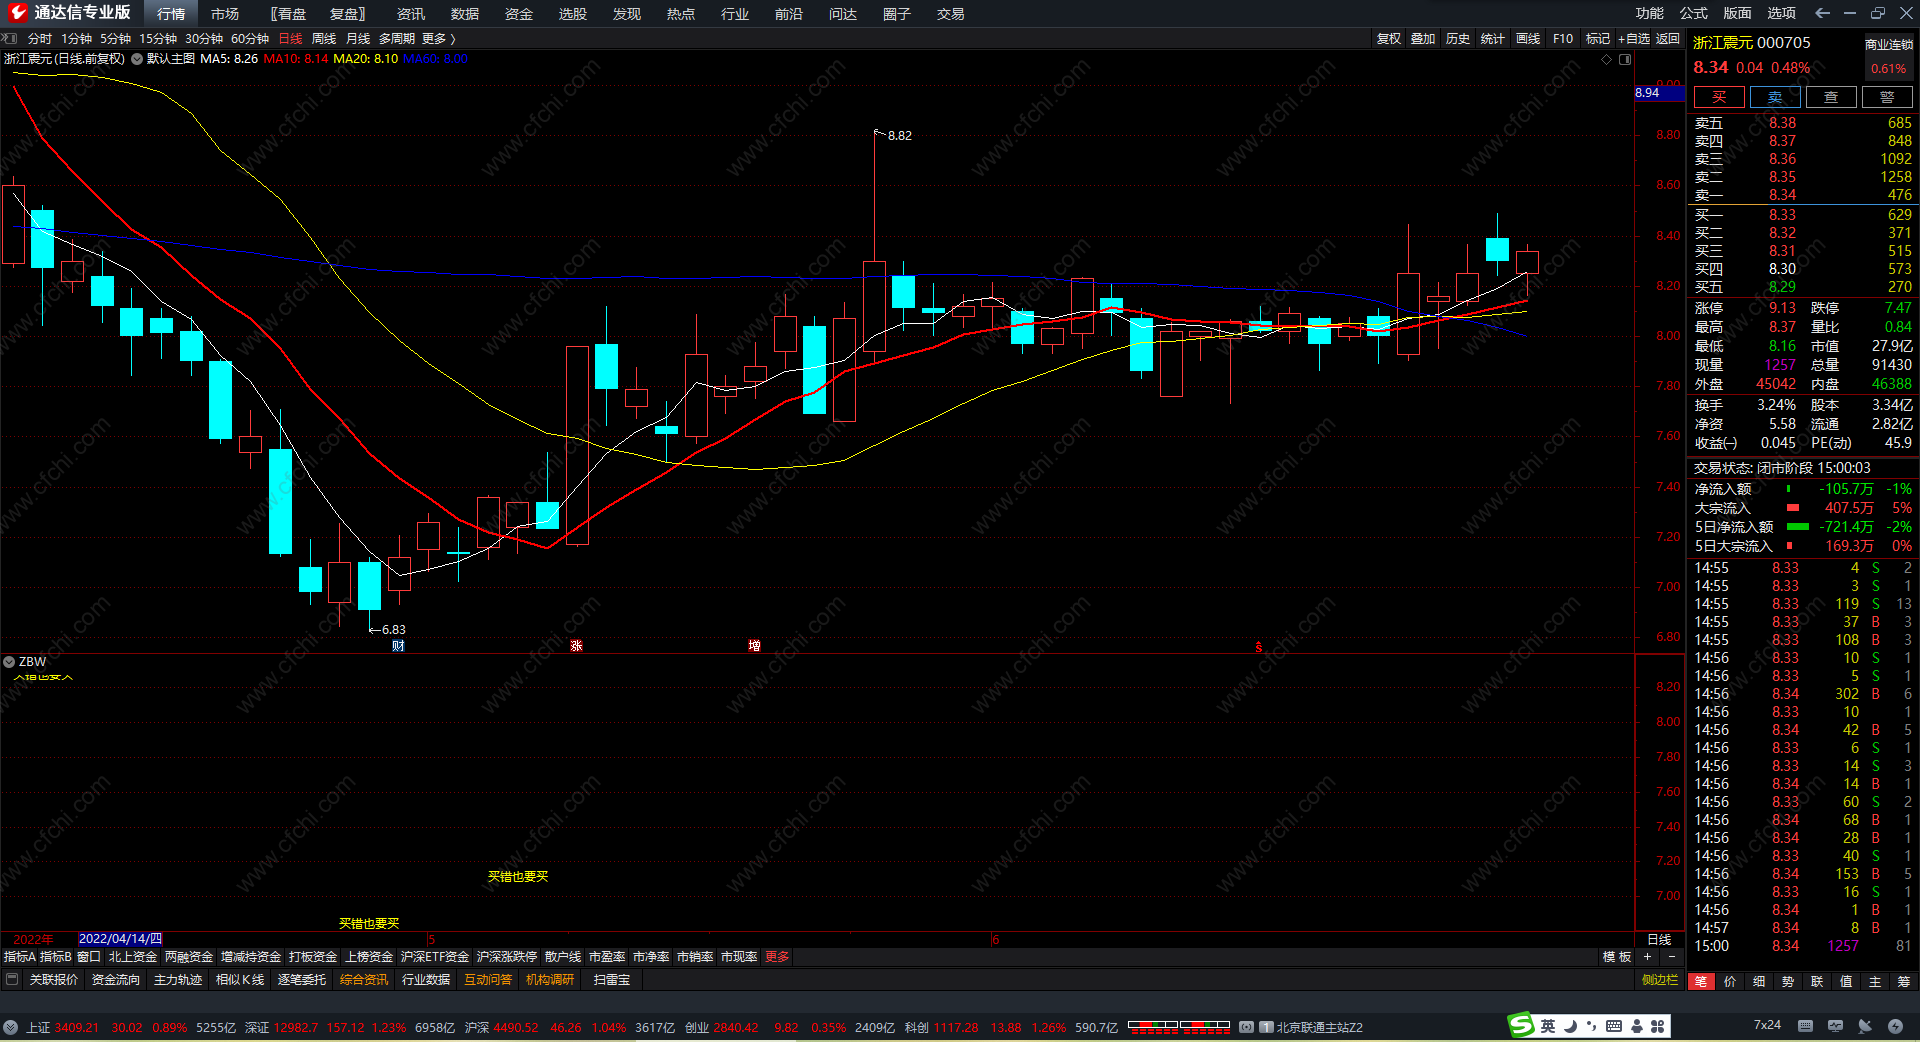This screenshot has width=1920, height=1042.
Task: Open the 多周期 multi-period dropdown
Action: pos(397,38)
